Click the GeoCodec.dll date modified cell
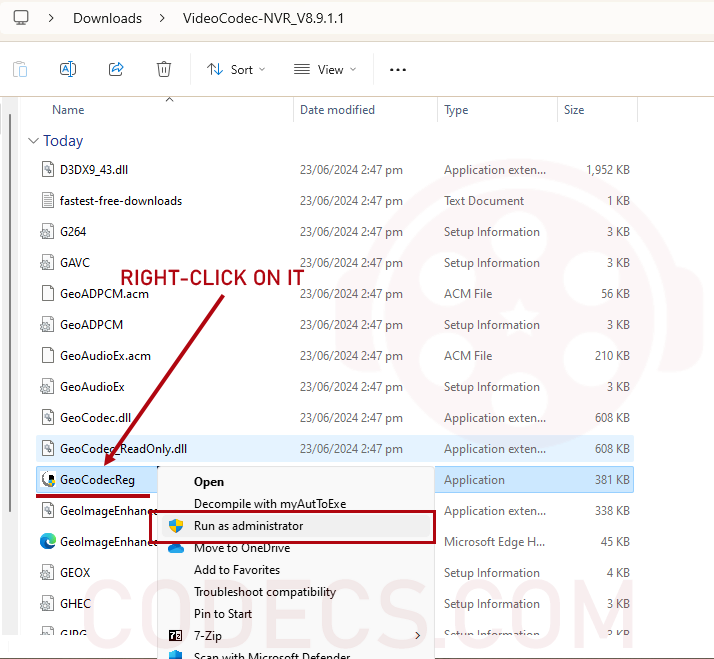This screenshot has height=659, width=714. pyautogui.click(x=351, y=418)
